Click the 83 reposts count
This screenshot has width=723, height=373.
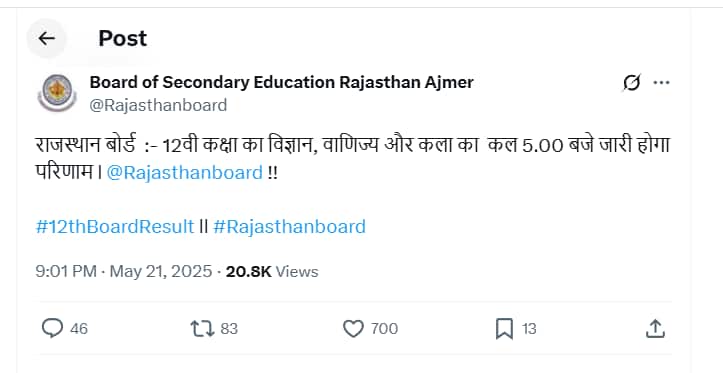(x=229, y=329)
